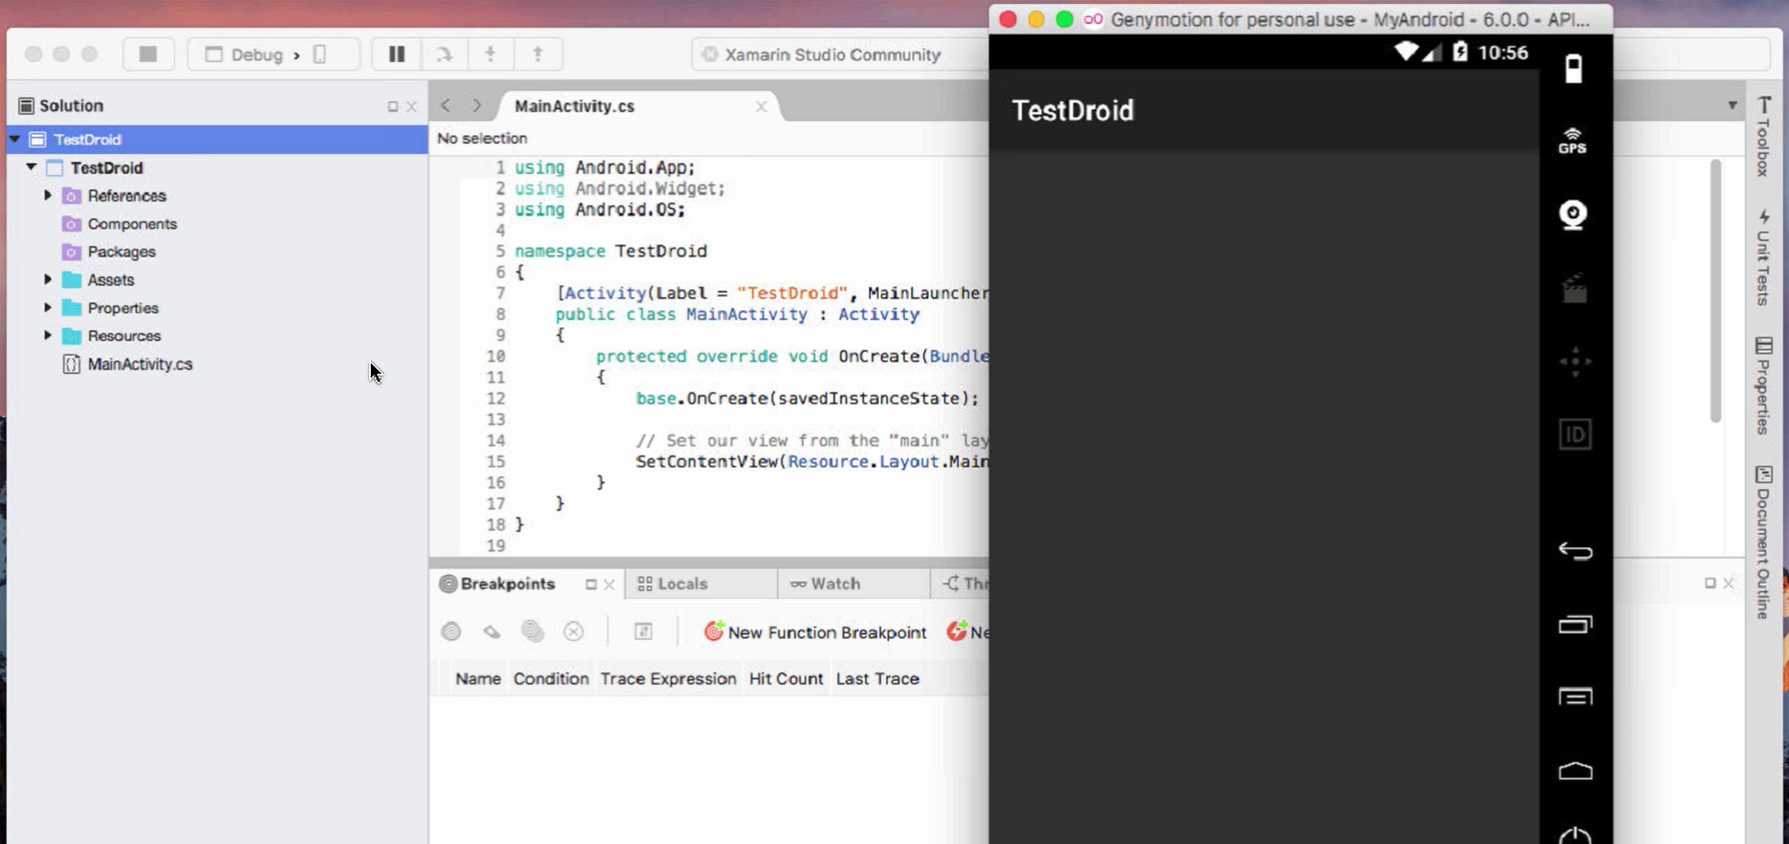Open the No selection breadcrumb
This screenshot has width=1789, height=844.
(482, 138)
